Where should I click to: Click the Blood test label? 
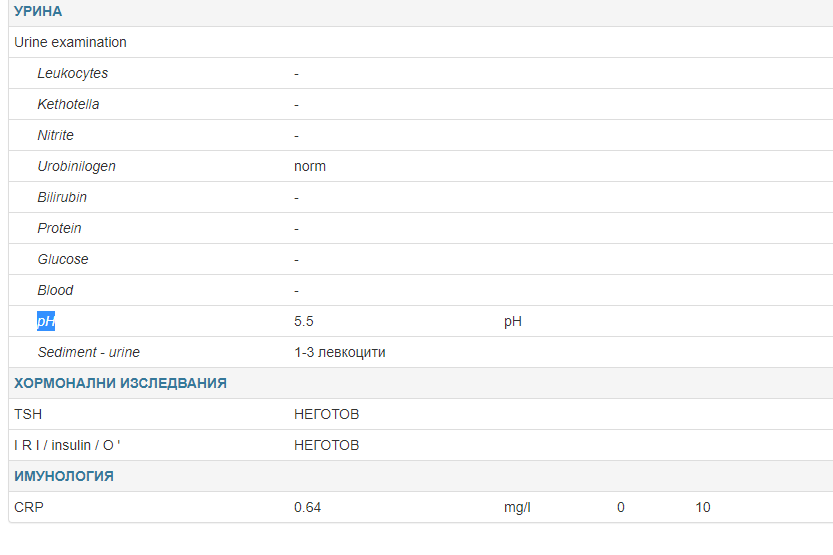point(55,290)
